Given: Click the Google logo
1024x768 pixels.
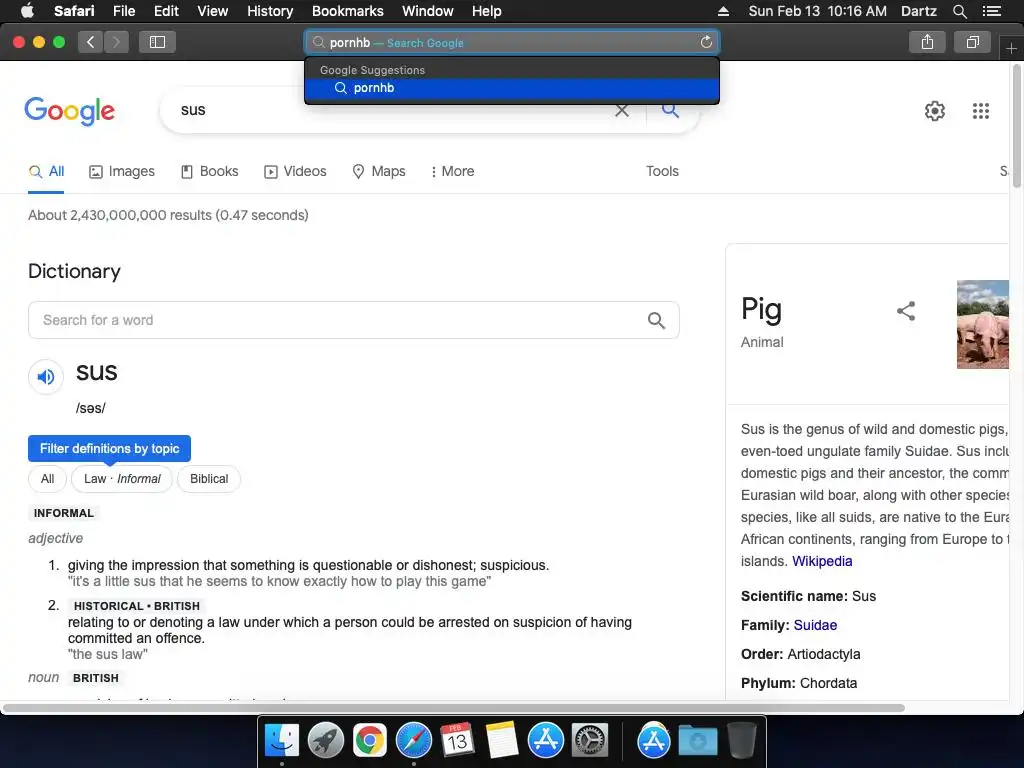Looking at the screenshot, I should coord(69,112).
